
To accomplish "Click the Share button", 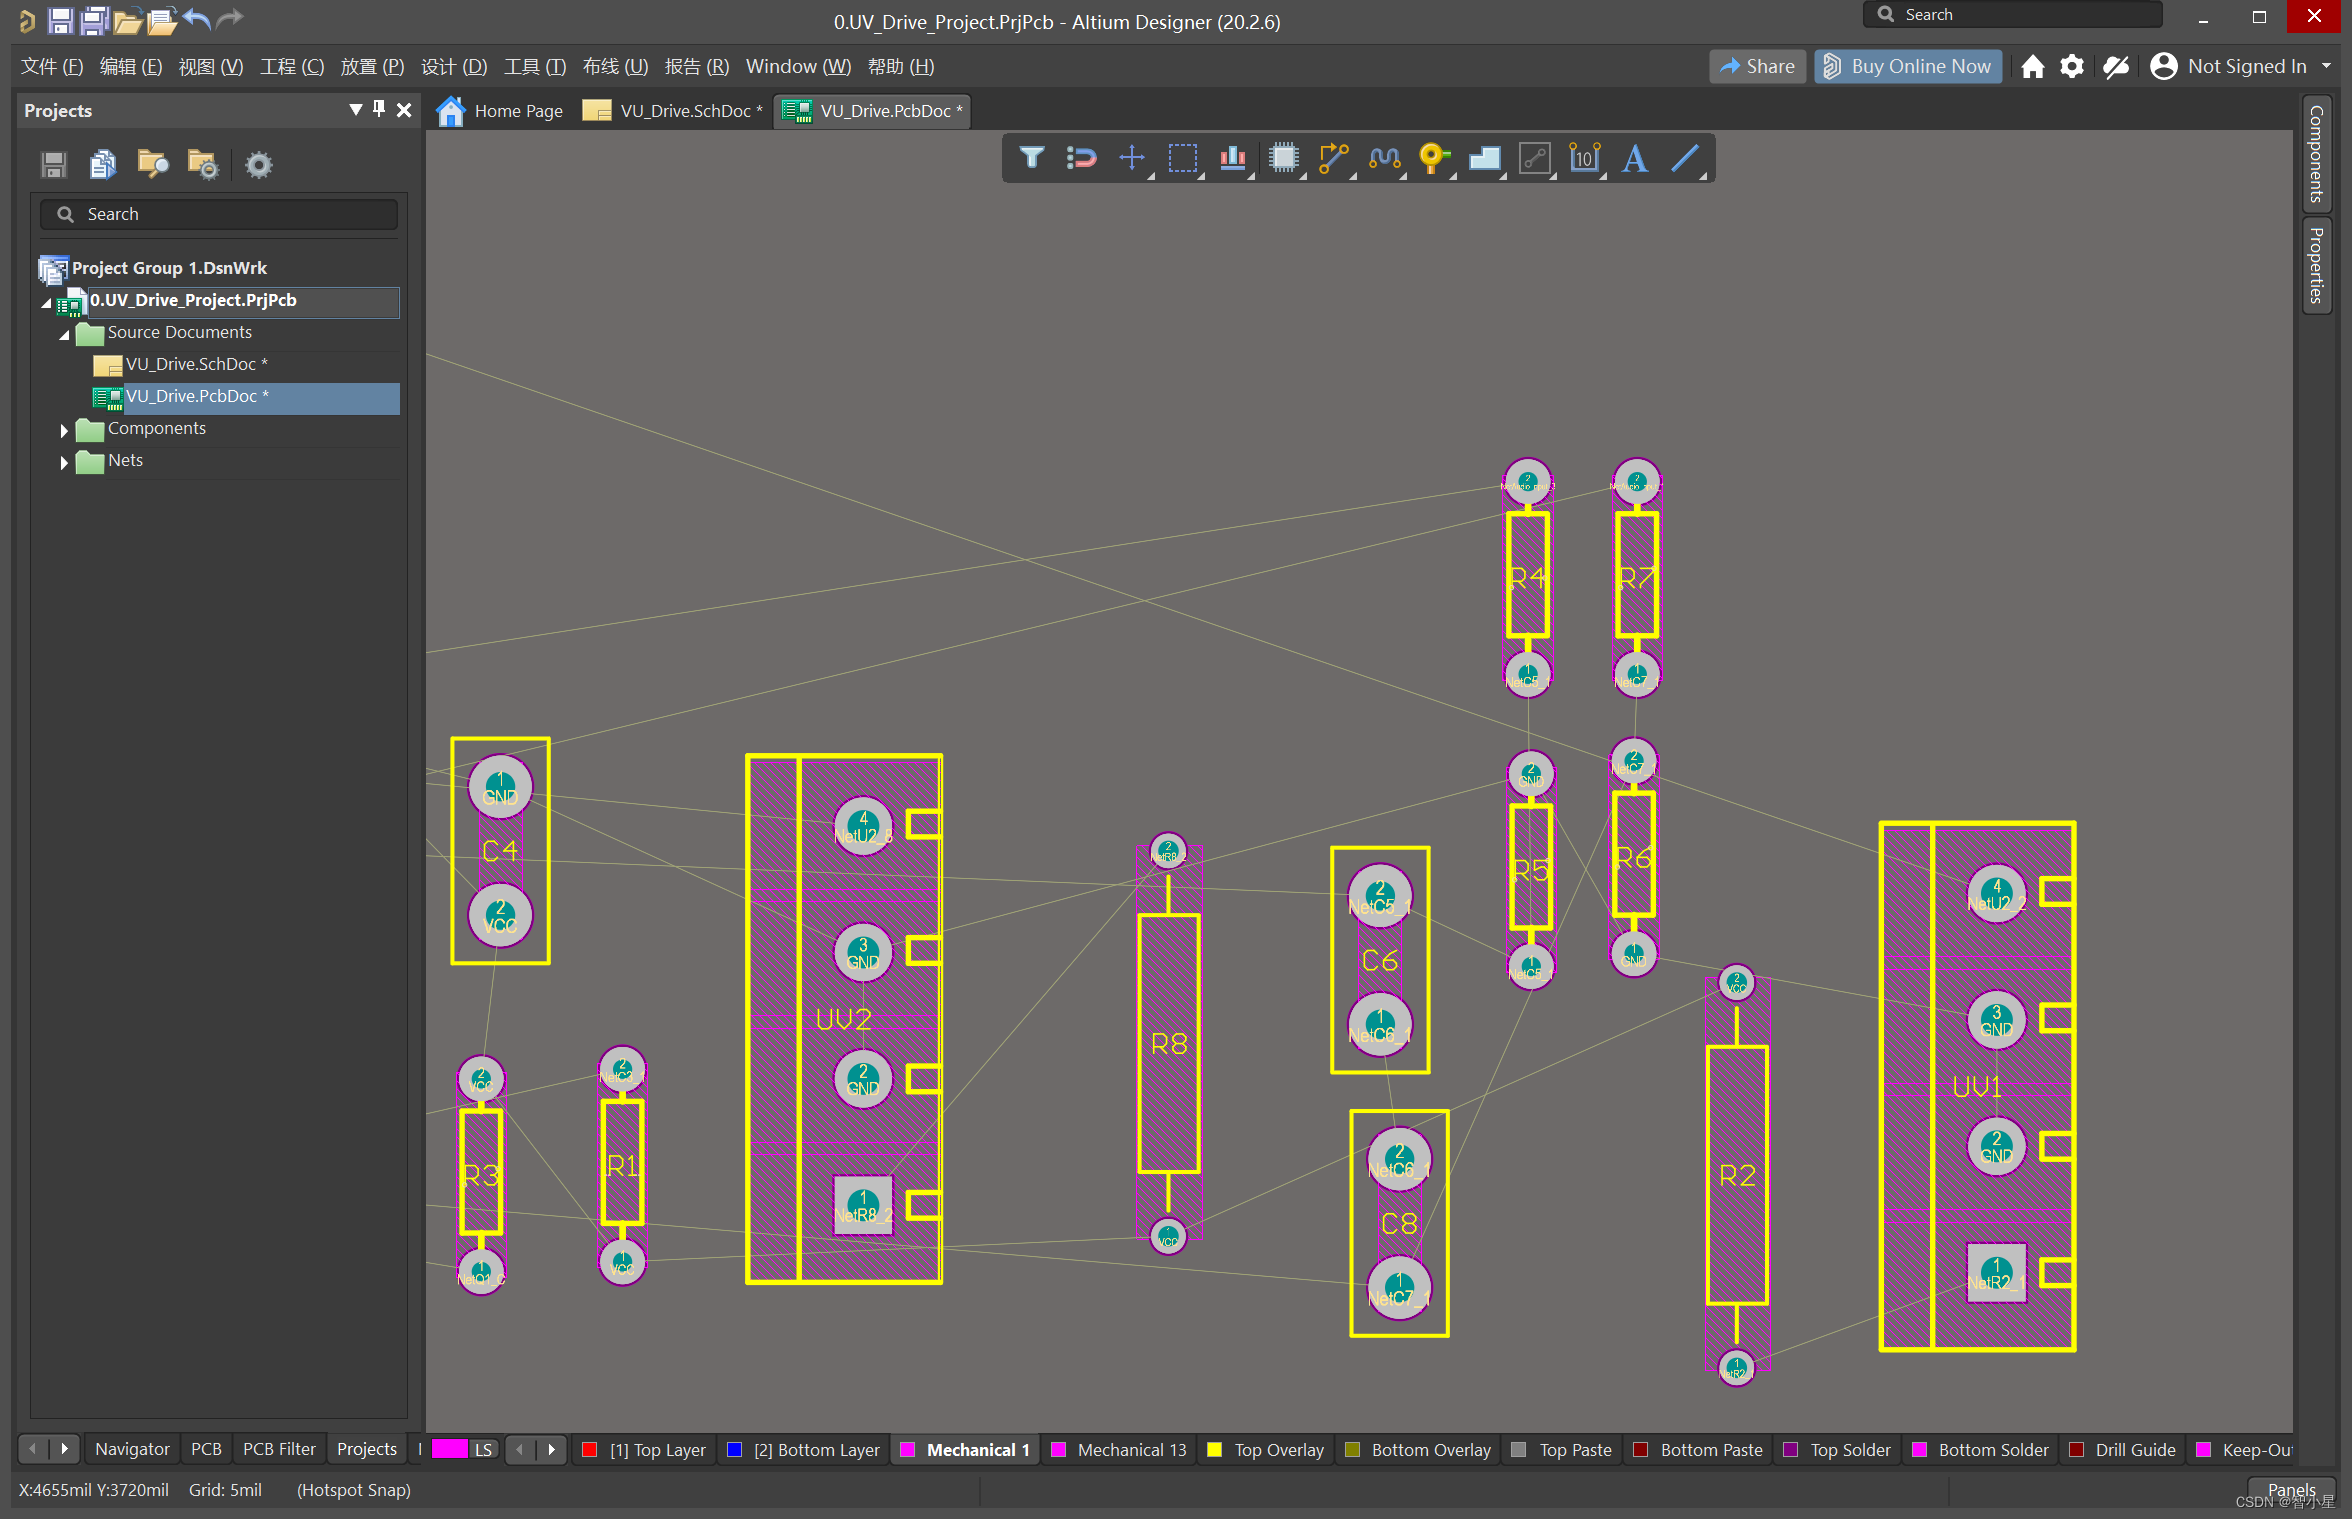I will (x=1757, y=66).
